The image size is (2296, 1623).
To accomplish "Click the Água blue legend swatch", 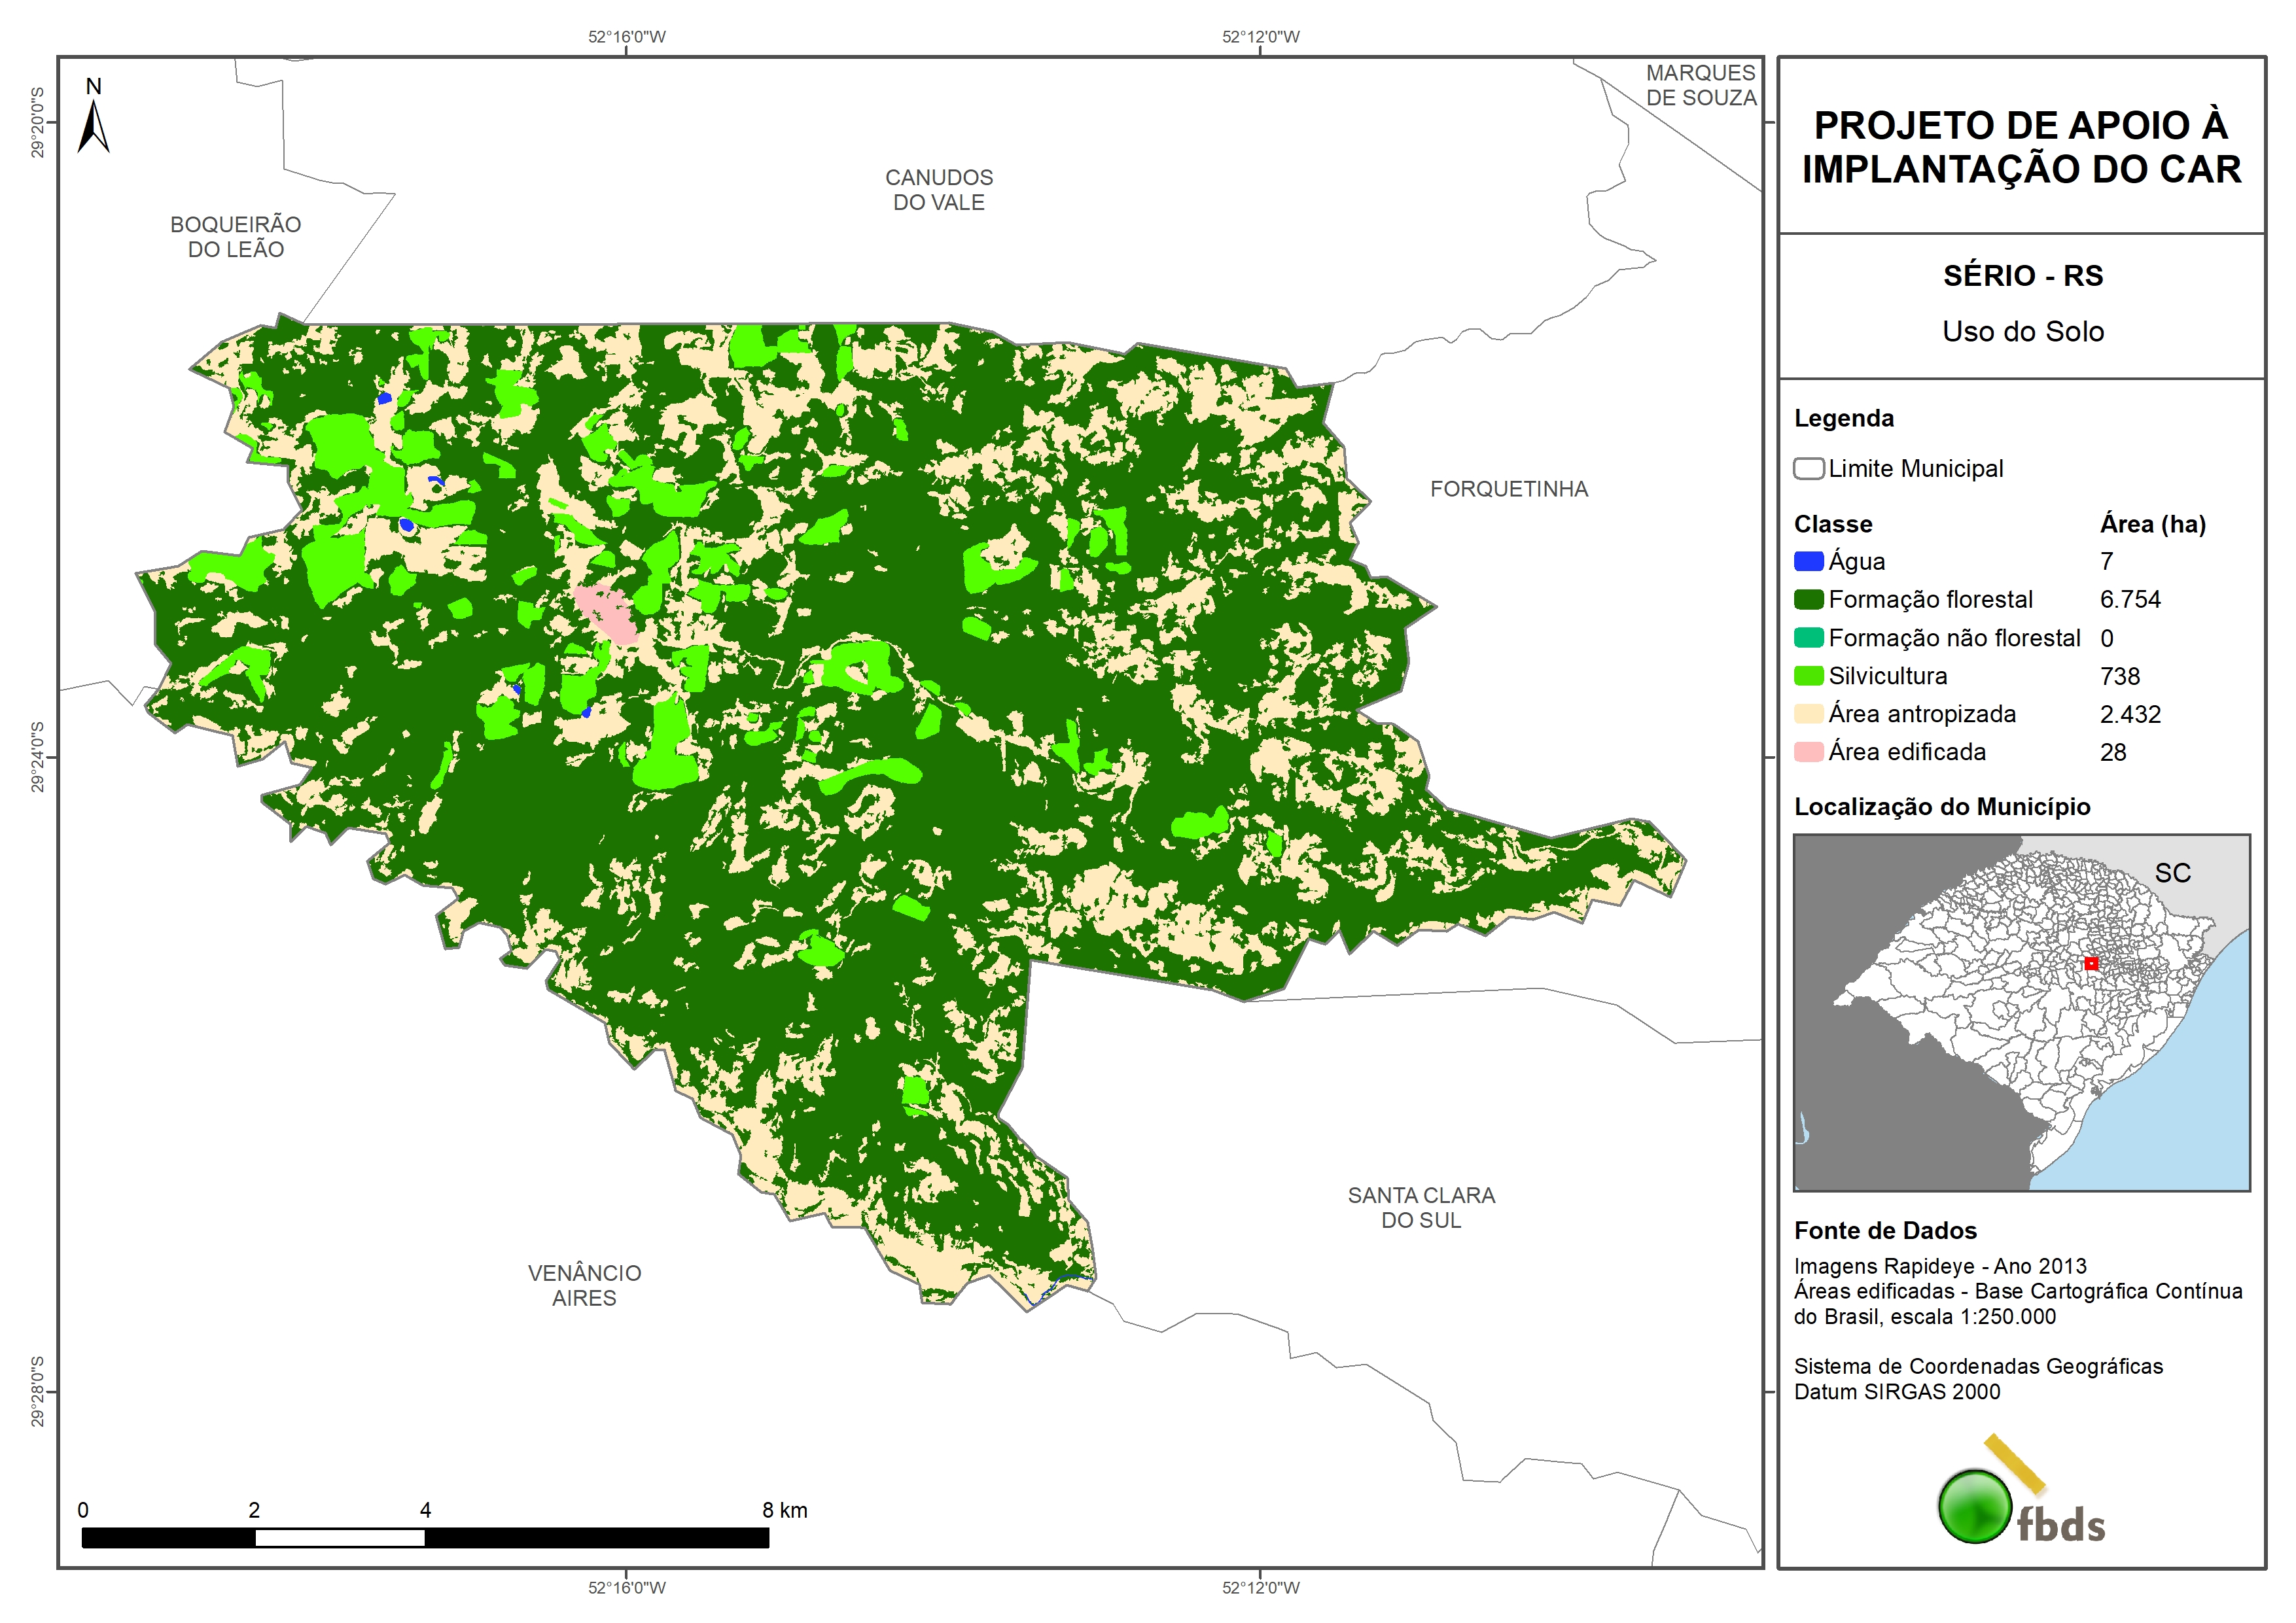I will (x=1808, y=562).
